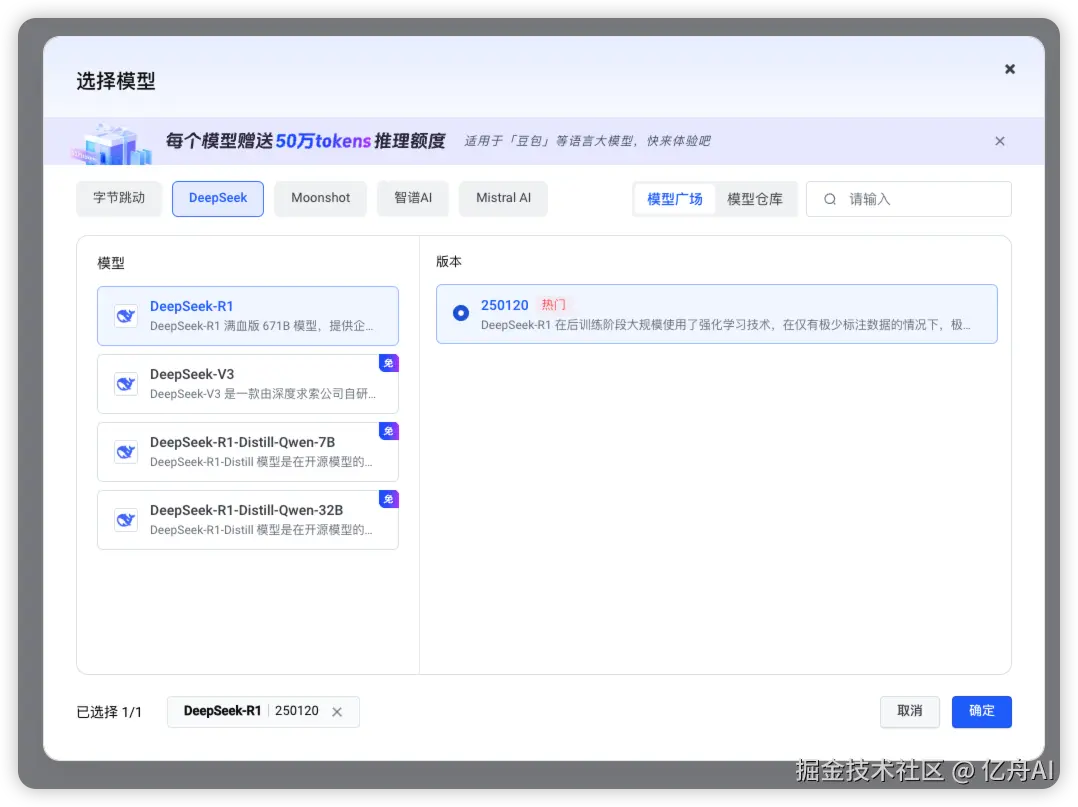Click the 模型 column heading
This screenshot has height=807, width=1078.
[x=111, y=263]
